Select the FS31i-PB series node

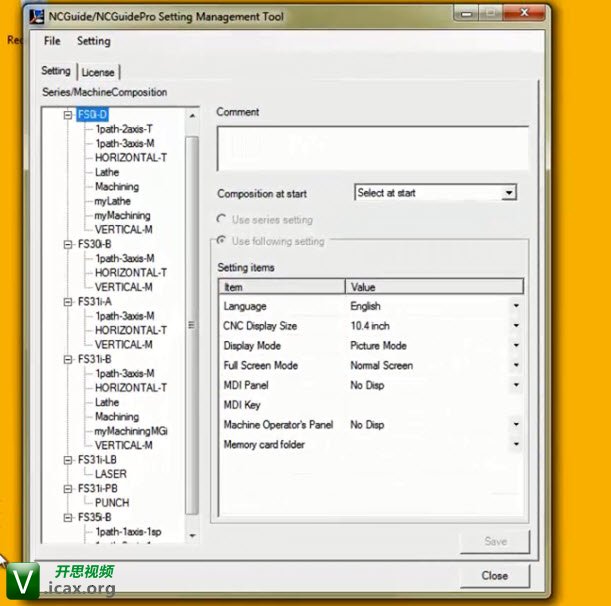(x=97, y=489)
